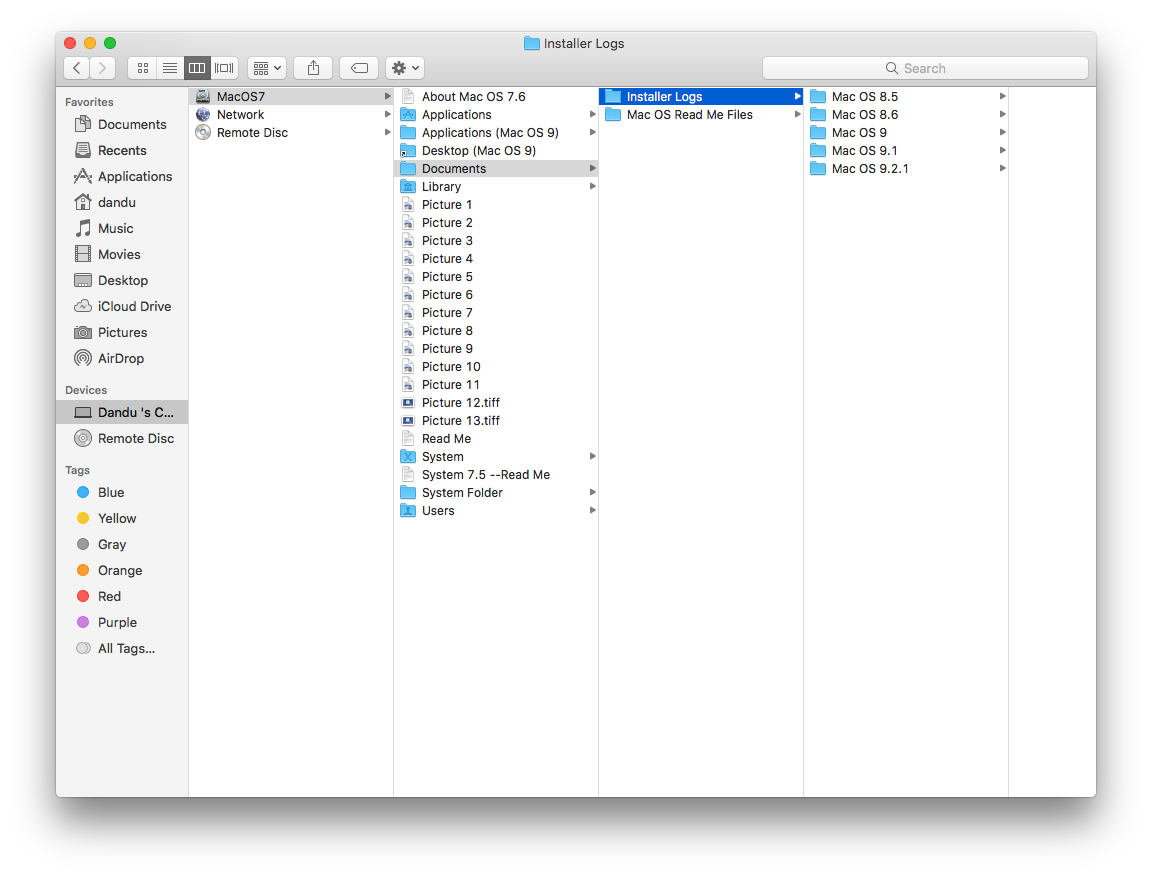Select Network in the first column
Viewport: 1152px width, 877px height.
[291, 115]
